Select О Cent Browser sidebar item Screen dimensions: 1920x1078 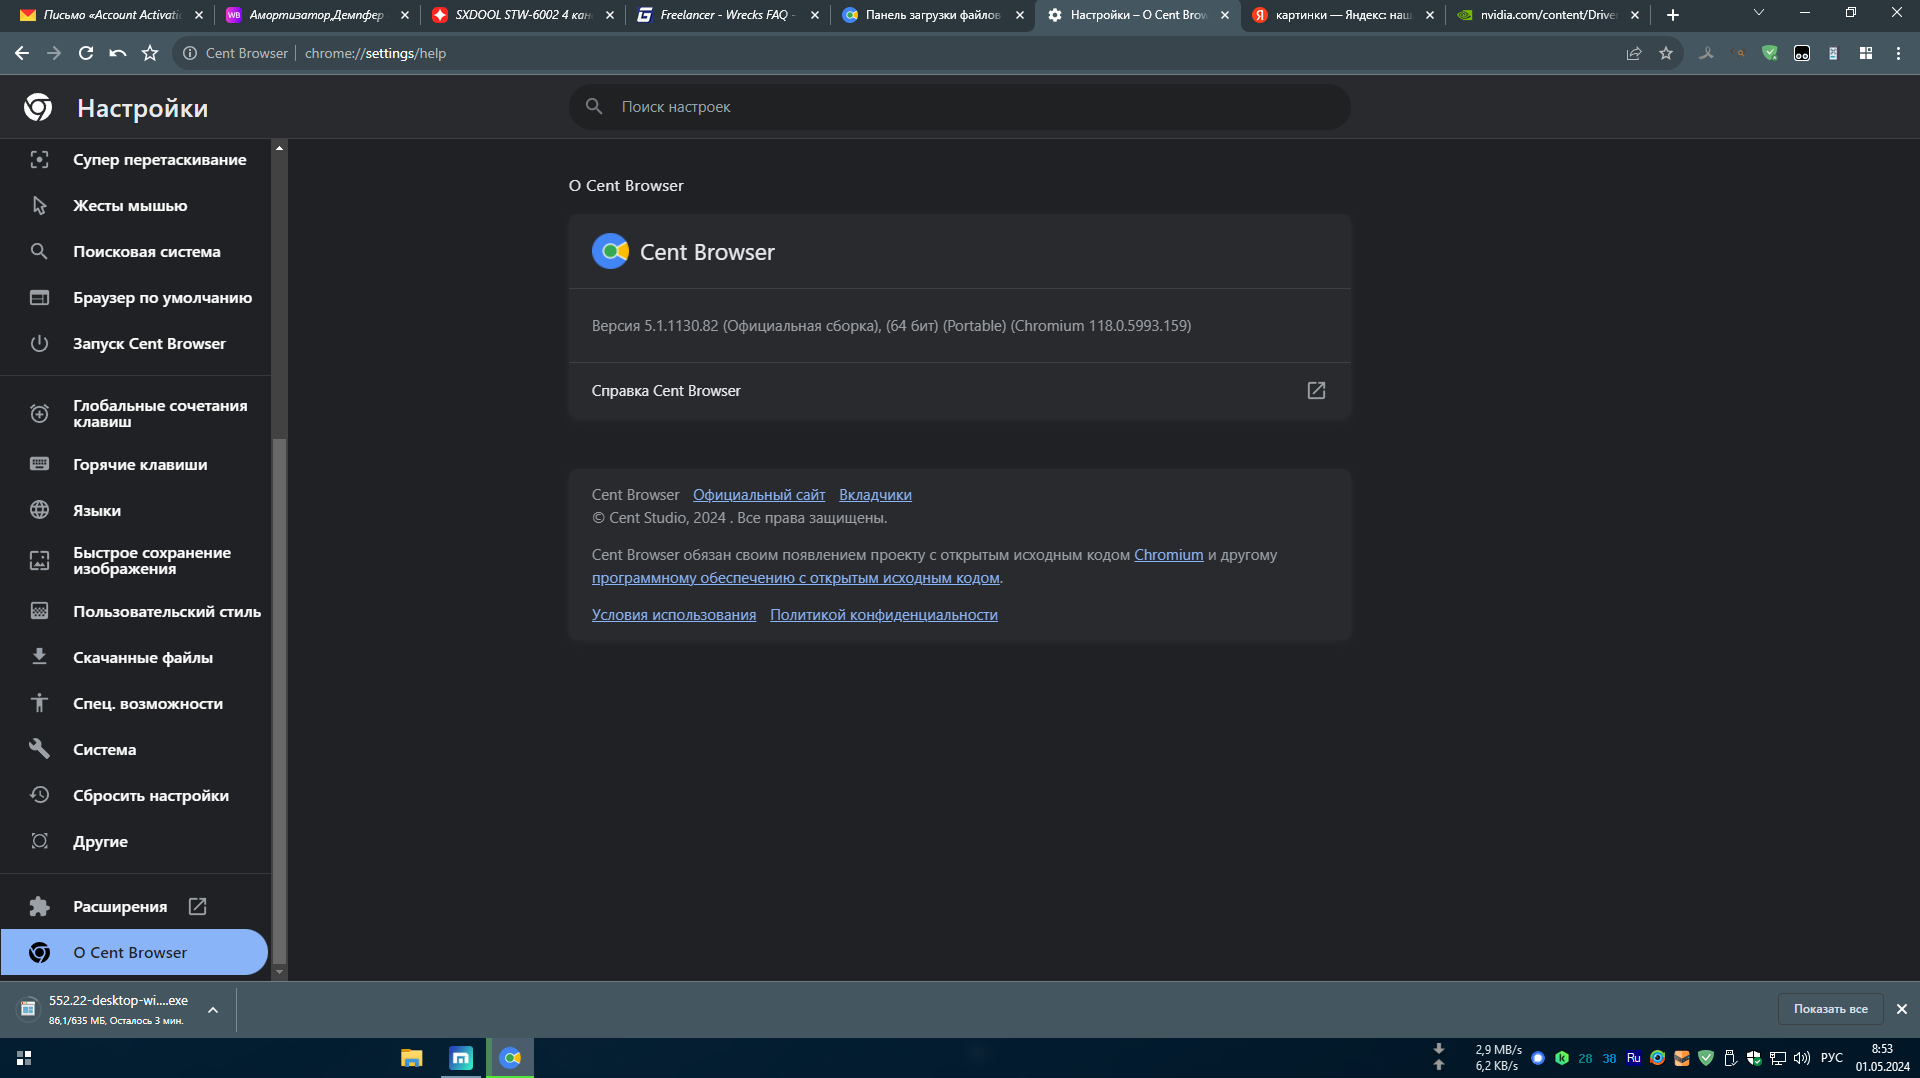coord(134,953)
